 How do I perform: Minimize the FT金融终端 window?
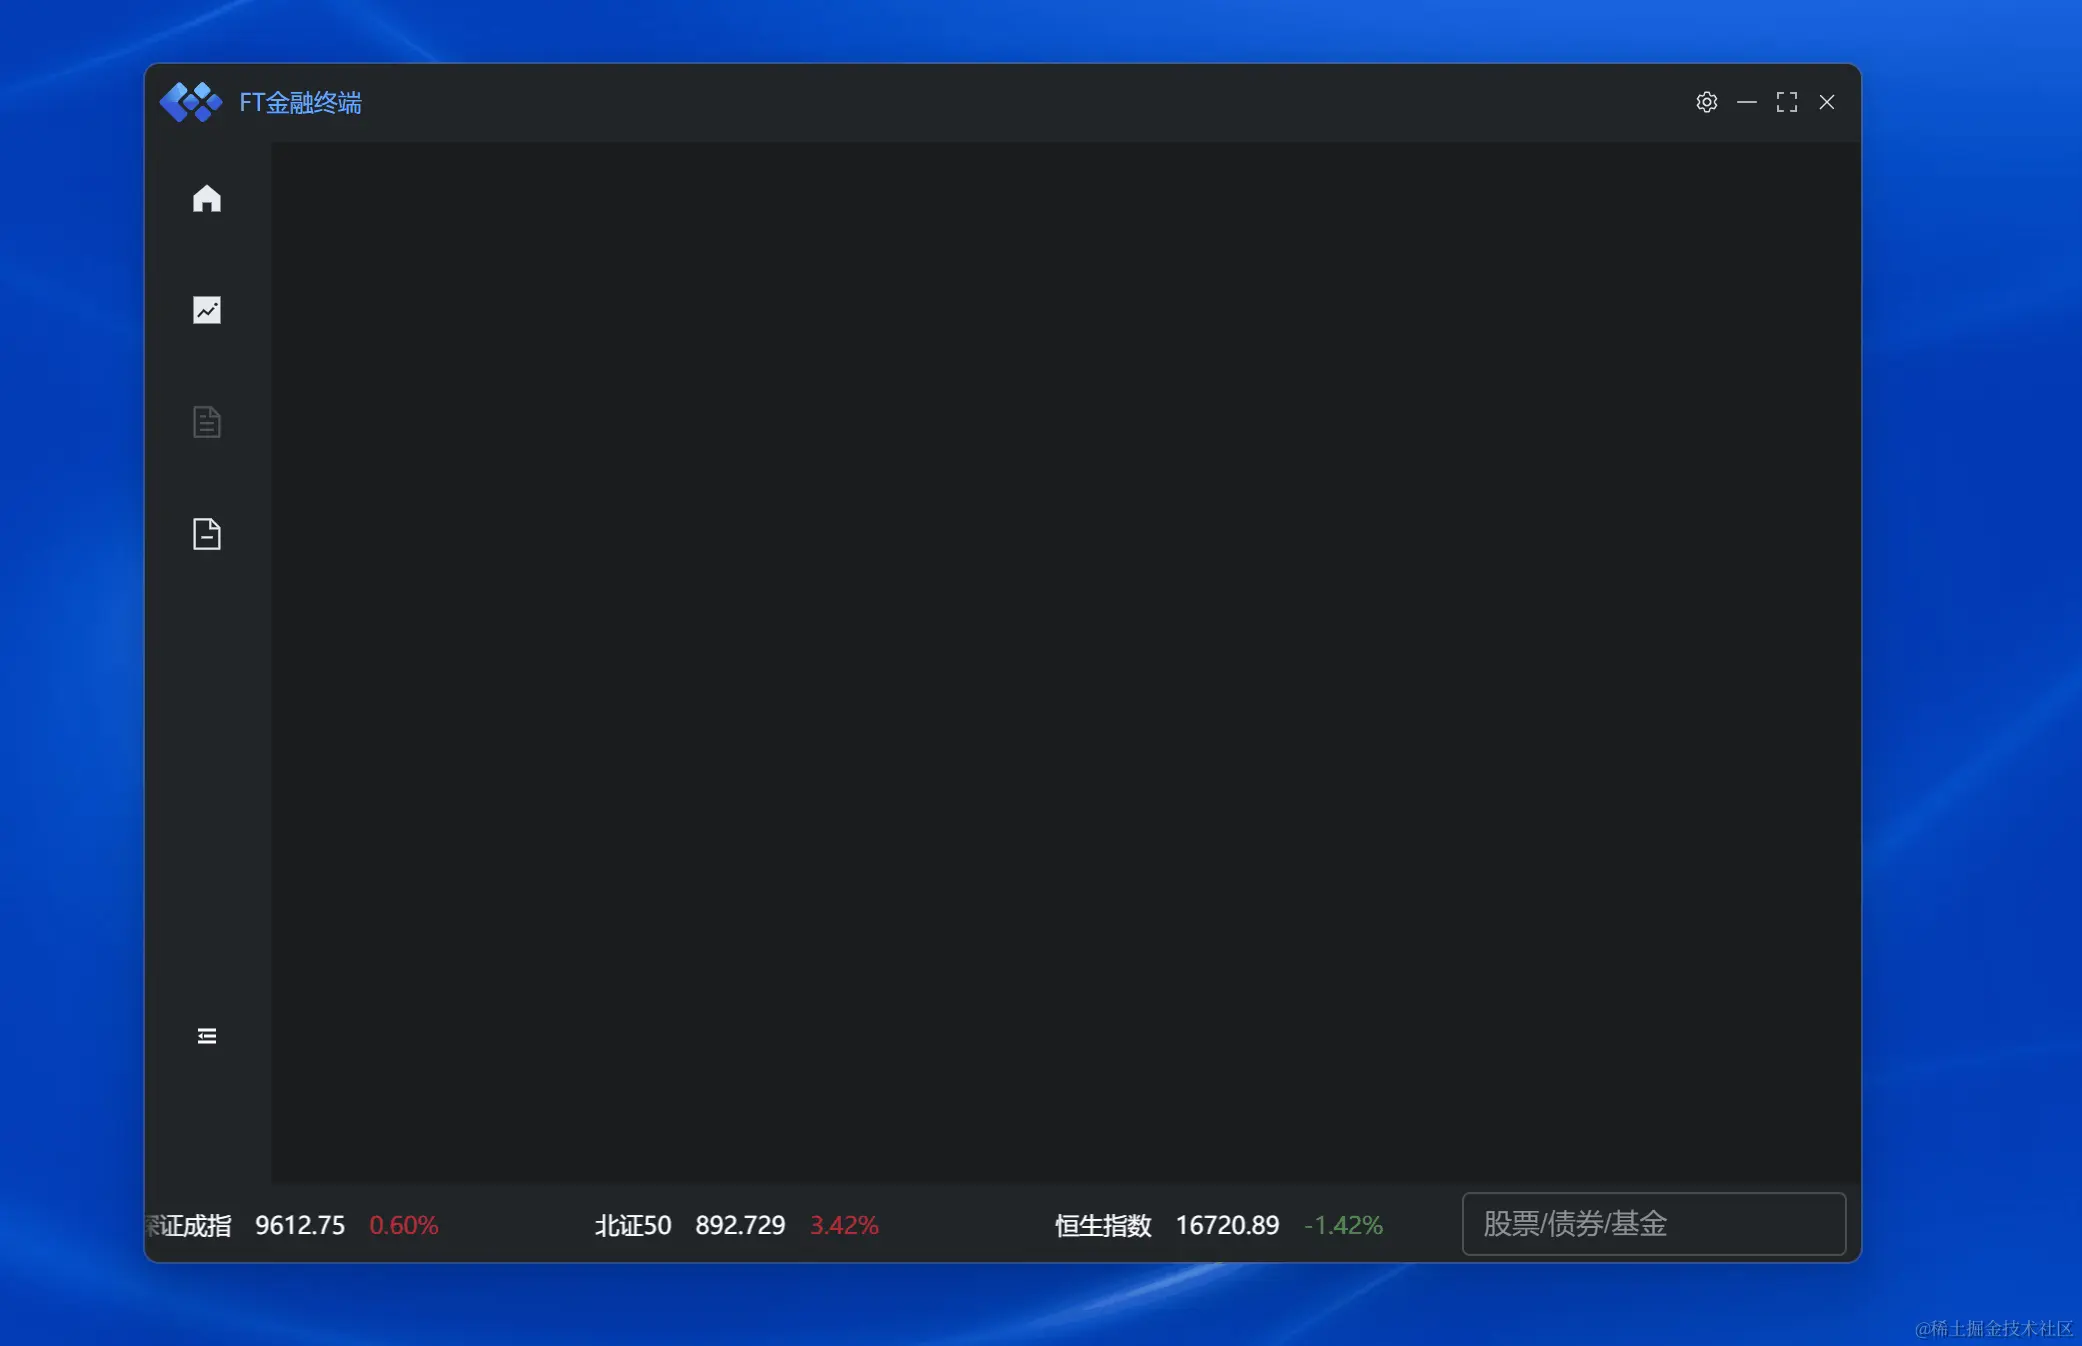(x=1746, y=102)
